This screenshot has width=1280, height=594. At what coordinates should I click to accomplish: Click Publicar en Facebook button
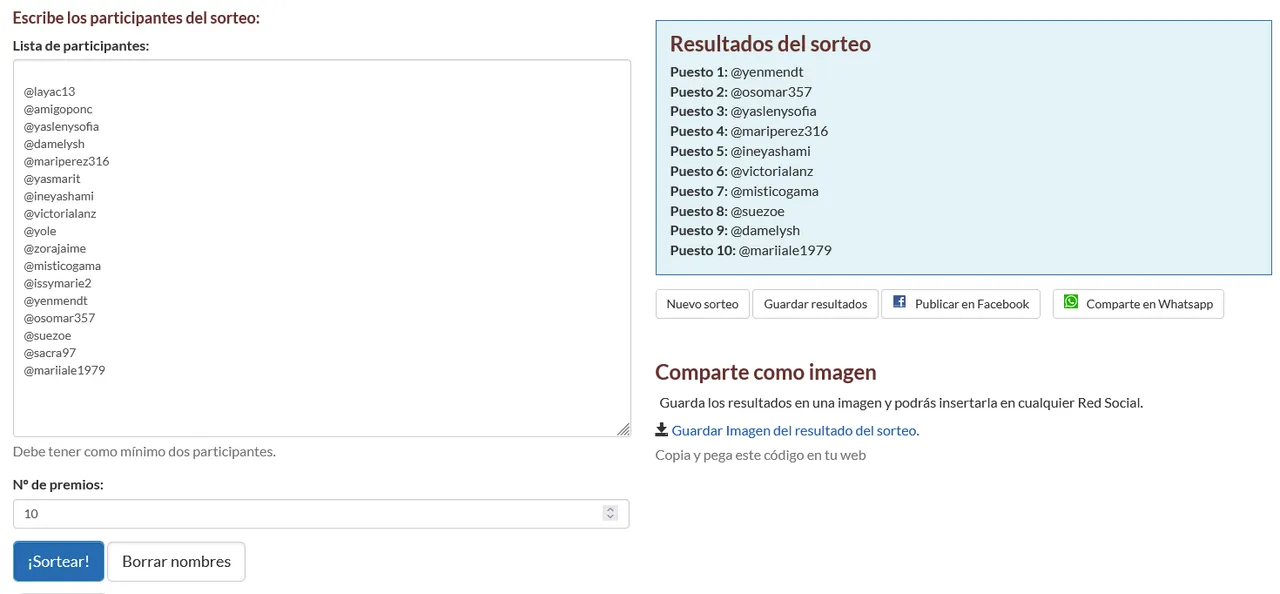960,304
